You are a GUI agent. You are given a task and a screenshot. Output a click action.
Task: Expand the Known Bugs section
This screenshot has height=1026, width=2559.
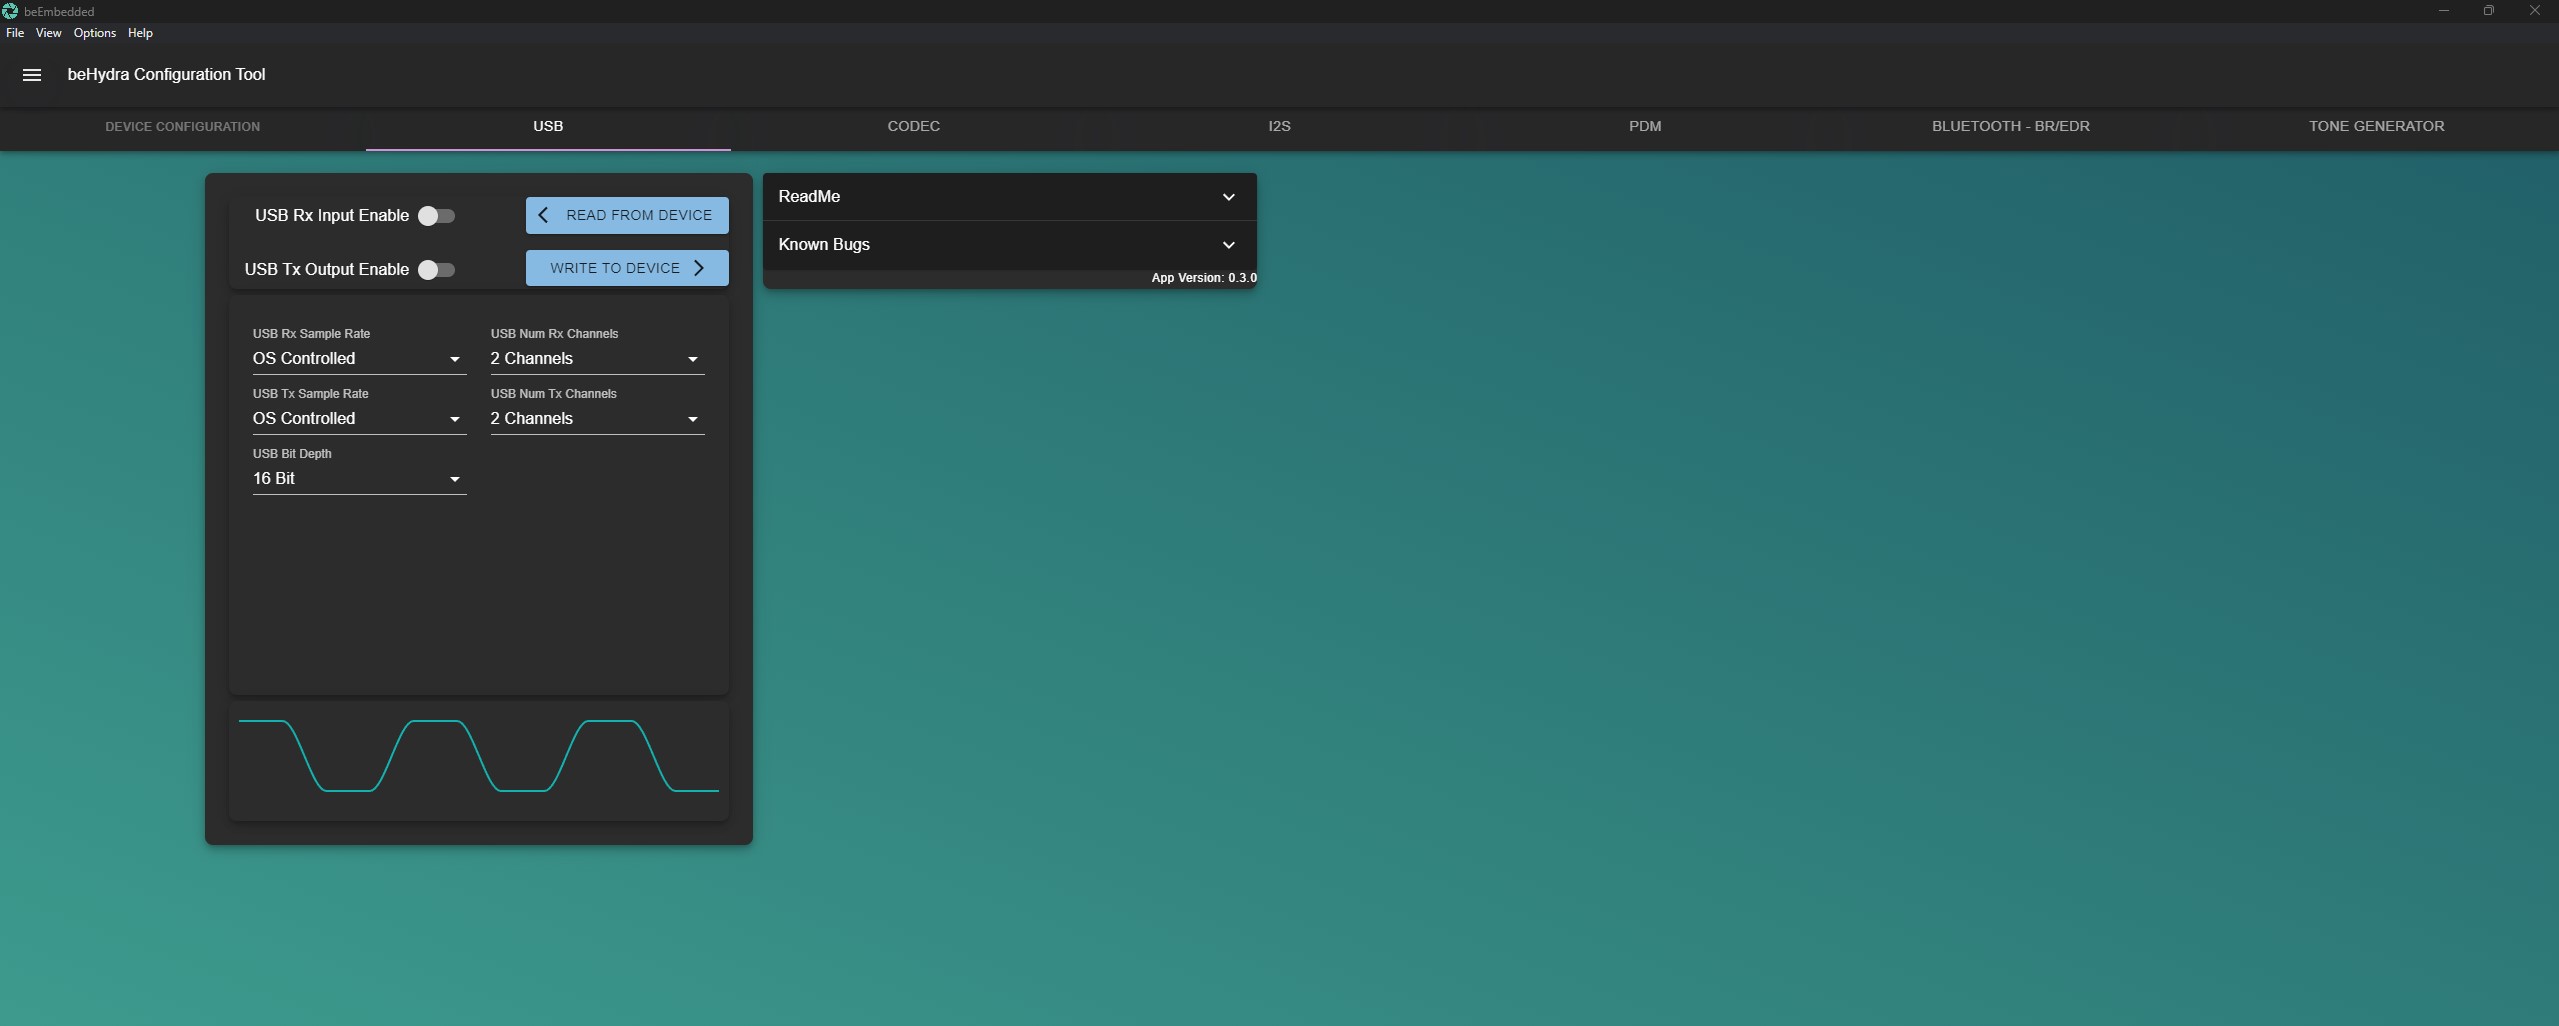tap(1008, 245)
